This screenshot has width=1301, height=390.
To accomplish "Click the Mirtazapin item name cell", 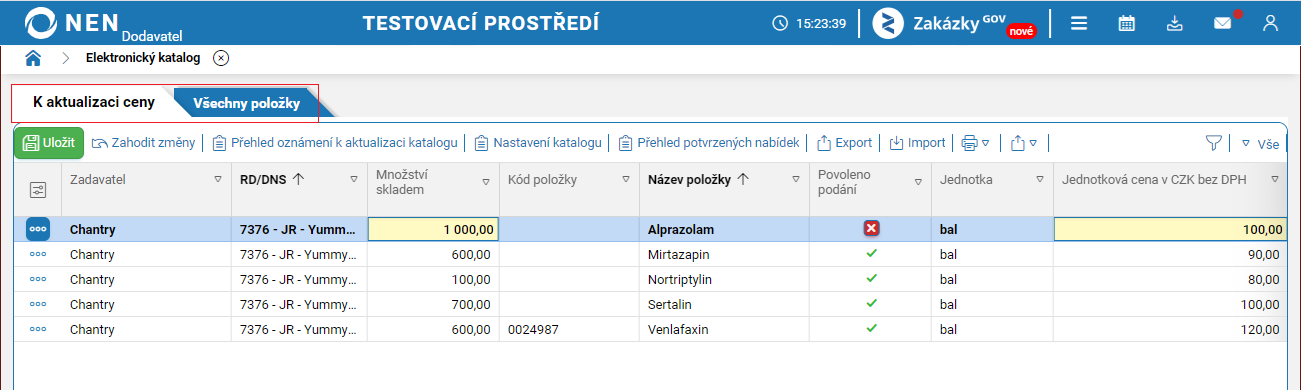I will [x=724, y=254].
